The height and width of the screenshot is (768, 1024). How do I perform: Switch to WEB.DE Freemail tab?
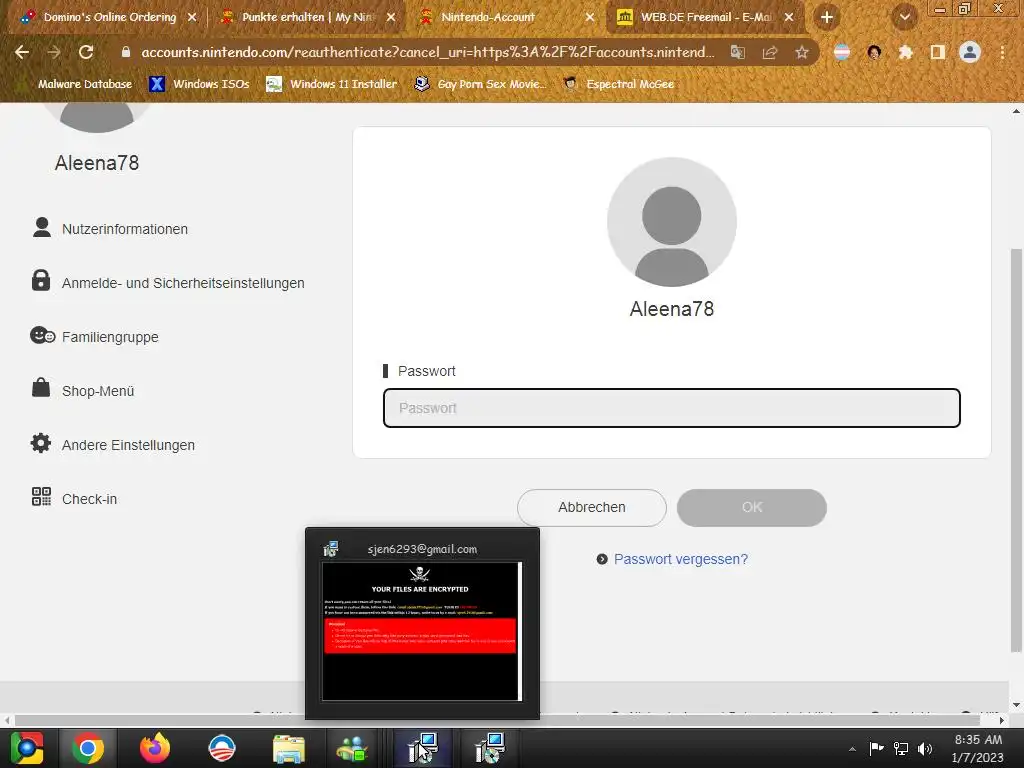tap(705, 18)
